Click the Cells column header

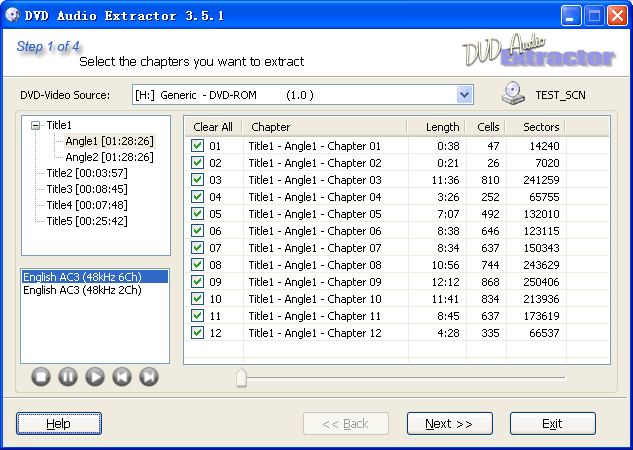tap(486, 127)
